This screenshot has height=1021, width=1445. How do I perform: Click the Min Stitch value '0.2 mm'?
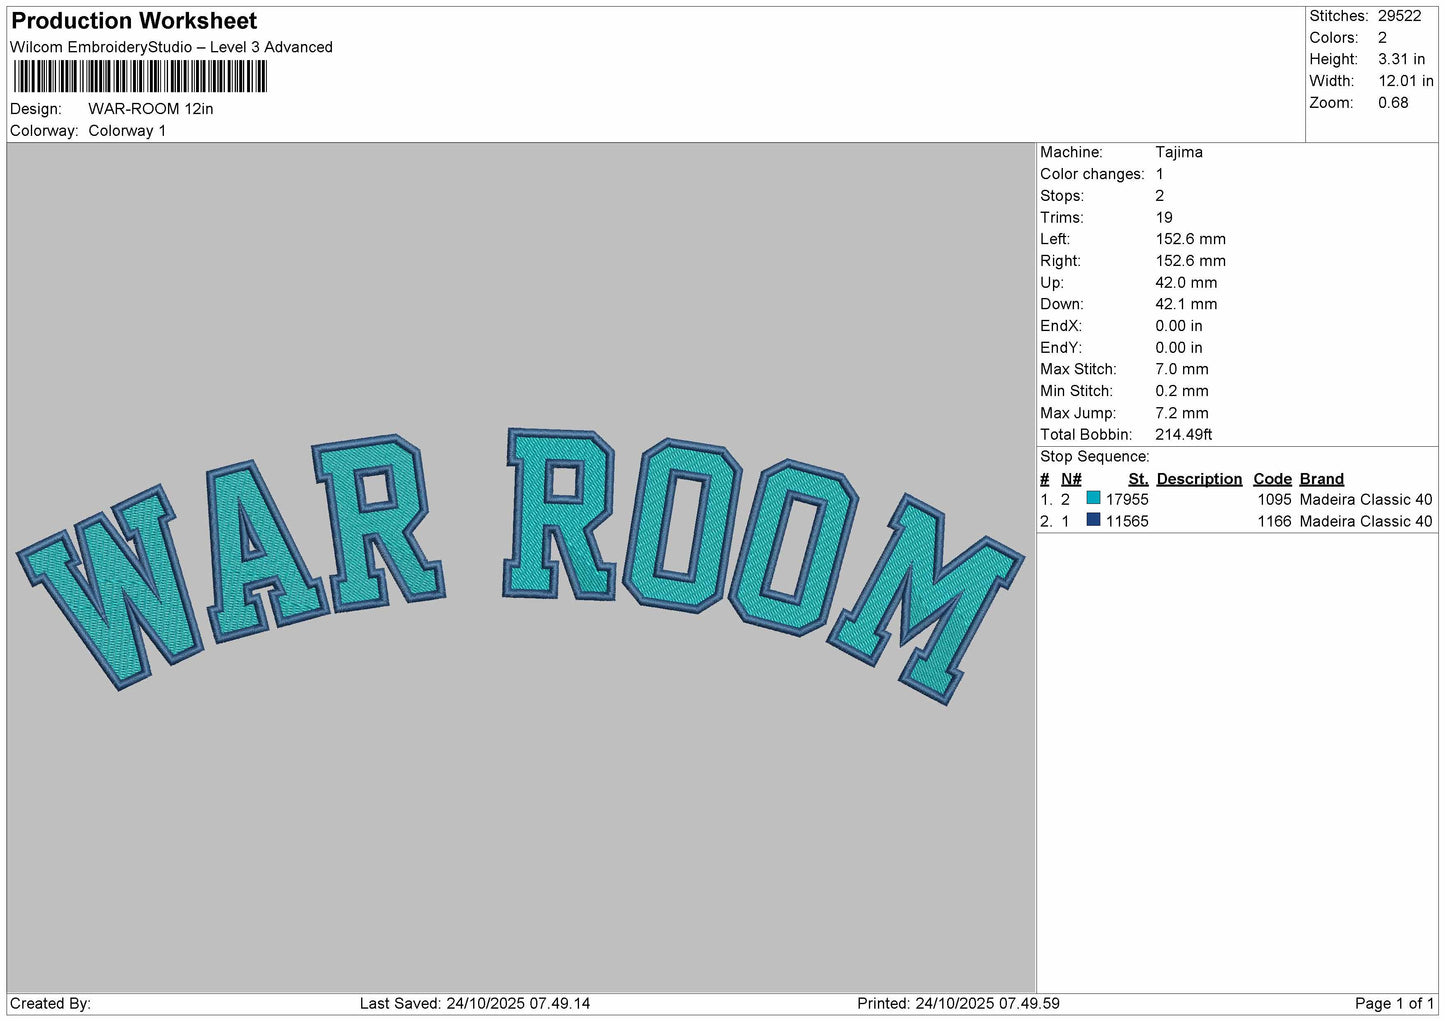click(x=1182, y=392)
